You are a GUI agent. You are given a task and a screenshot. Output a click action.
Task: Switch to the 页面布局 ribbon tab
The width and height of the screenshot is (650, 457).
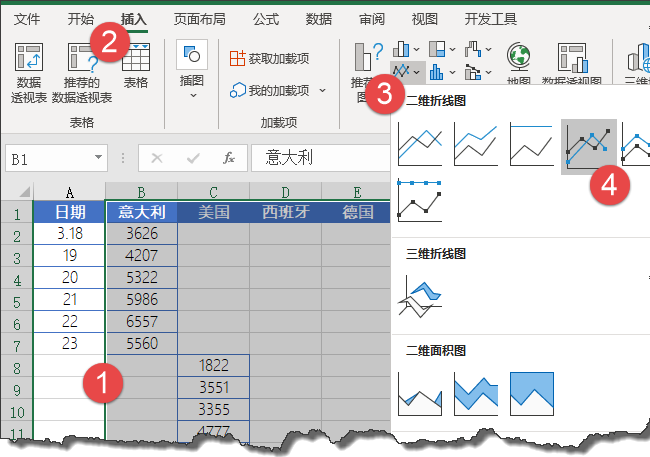point(199,19)
